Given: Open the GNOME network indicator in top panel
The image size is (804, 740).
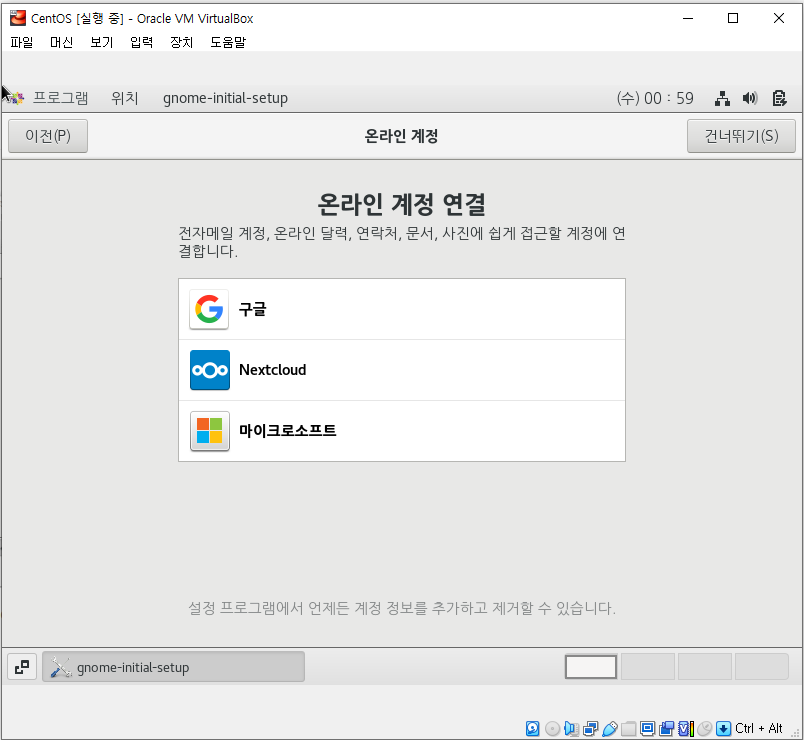Looking at the screenshot, I should click(x=722, y=98).
